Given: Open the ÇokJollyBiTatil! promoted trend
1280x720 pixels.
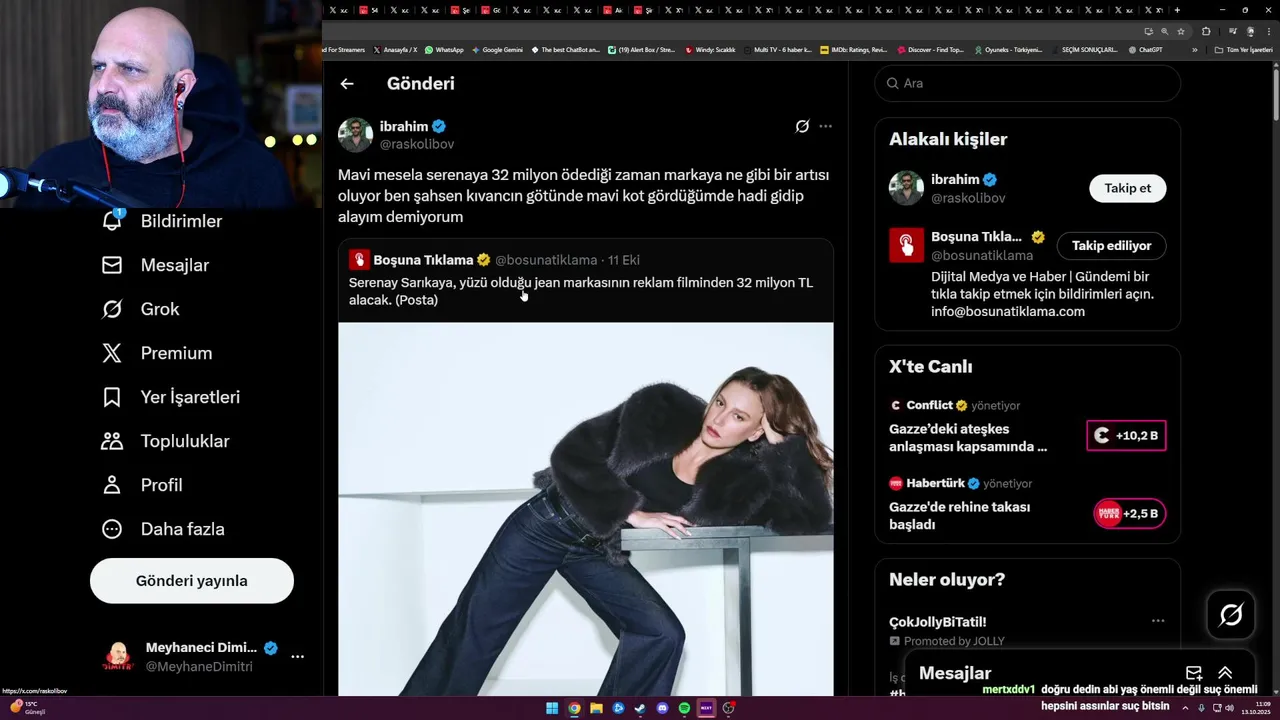Looking at the screenshot, I should click(938, 622).
